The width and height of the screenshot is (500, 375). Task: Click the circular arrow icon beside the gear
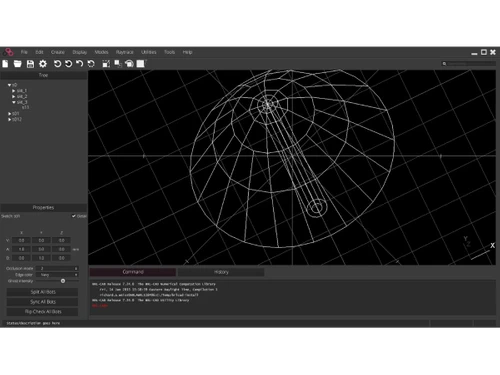coord(57,64)
